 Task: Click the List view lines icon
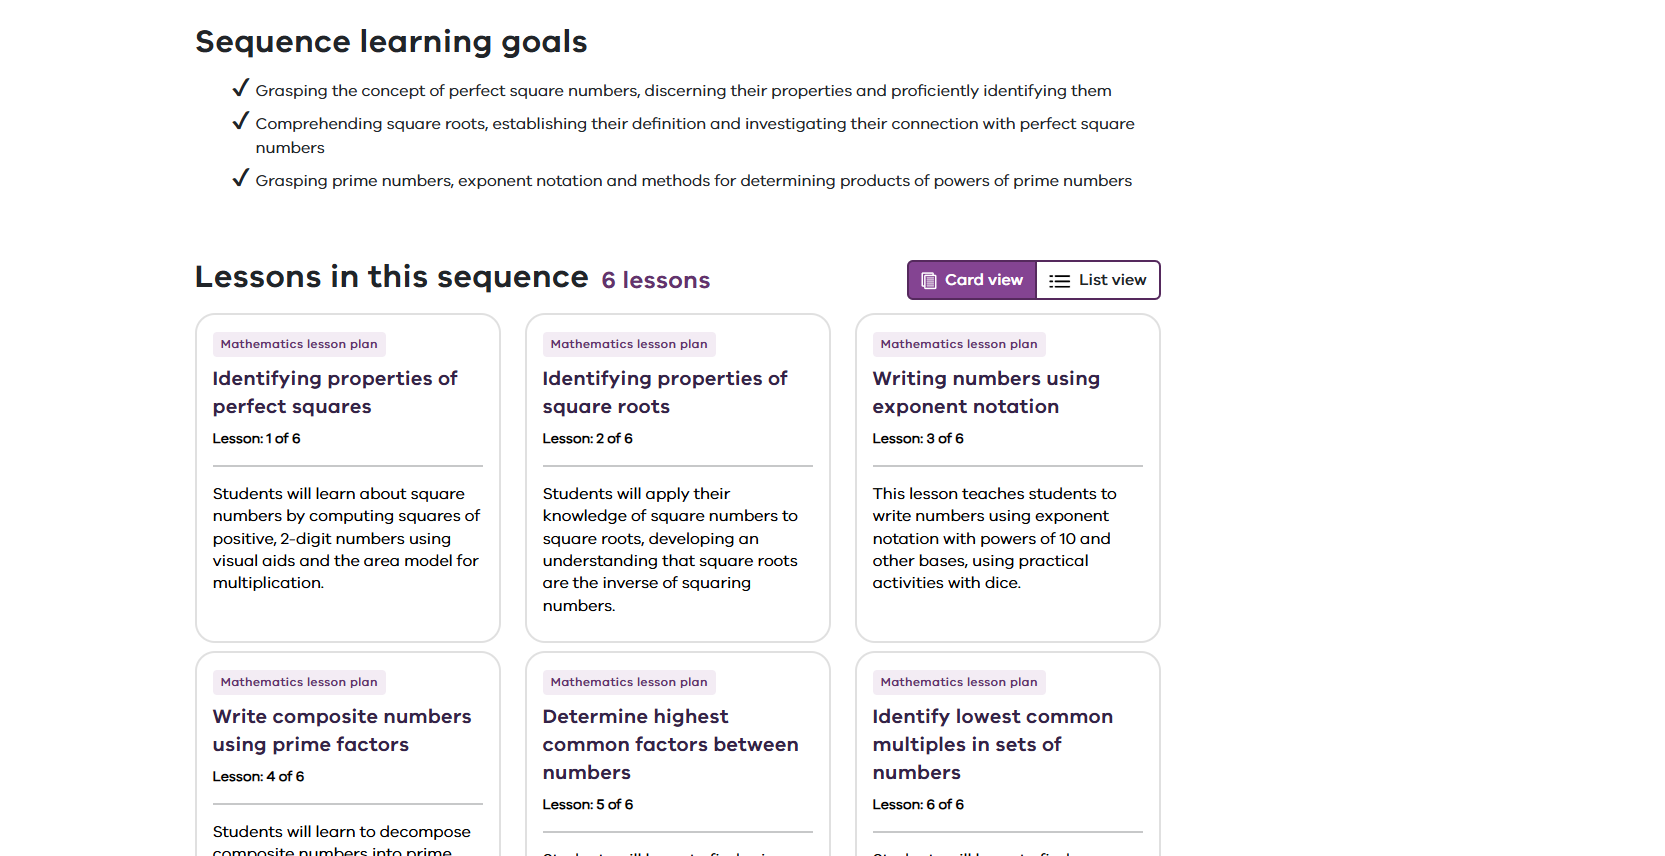click(1059, 281)
